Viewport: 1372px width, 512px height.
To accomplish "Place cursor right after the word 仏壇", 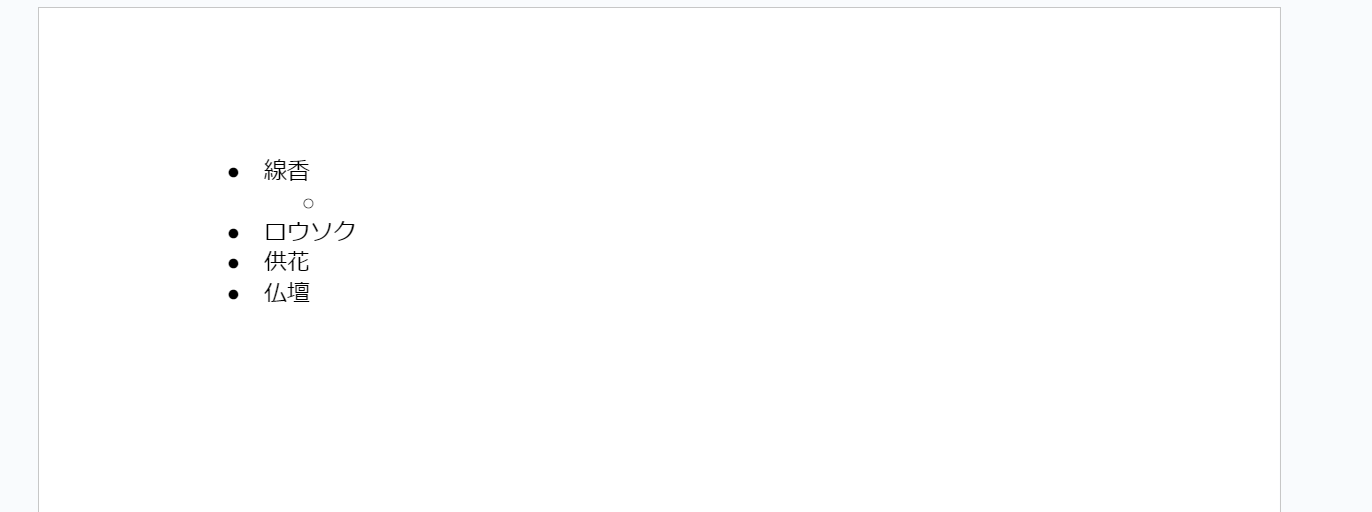I will (x=311, y=294).
